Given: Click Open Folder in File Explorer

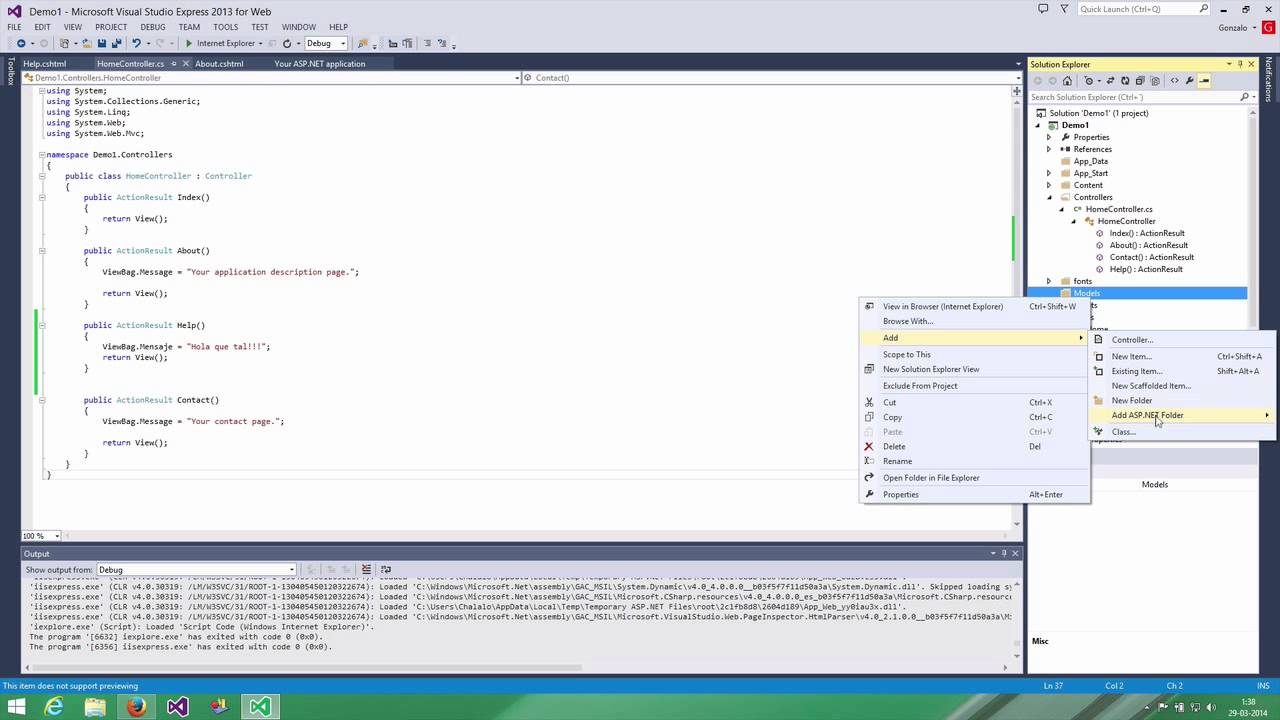Looking at the screenshot, I should pos(931,478).
